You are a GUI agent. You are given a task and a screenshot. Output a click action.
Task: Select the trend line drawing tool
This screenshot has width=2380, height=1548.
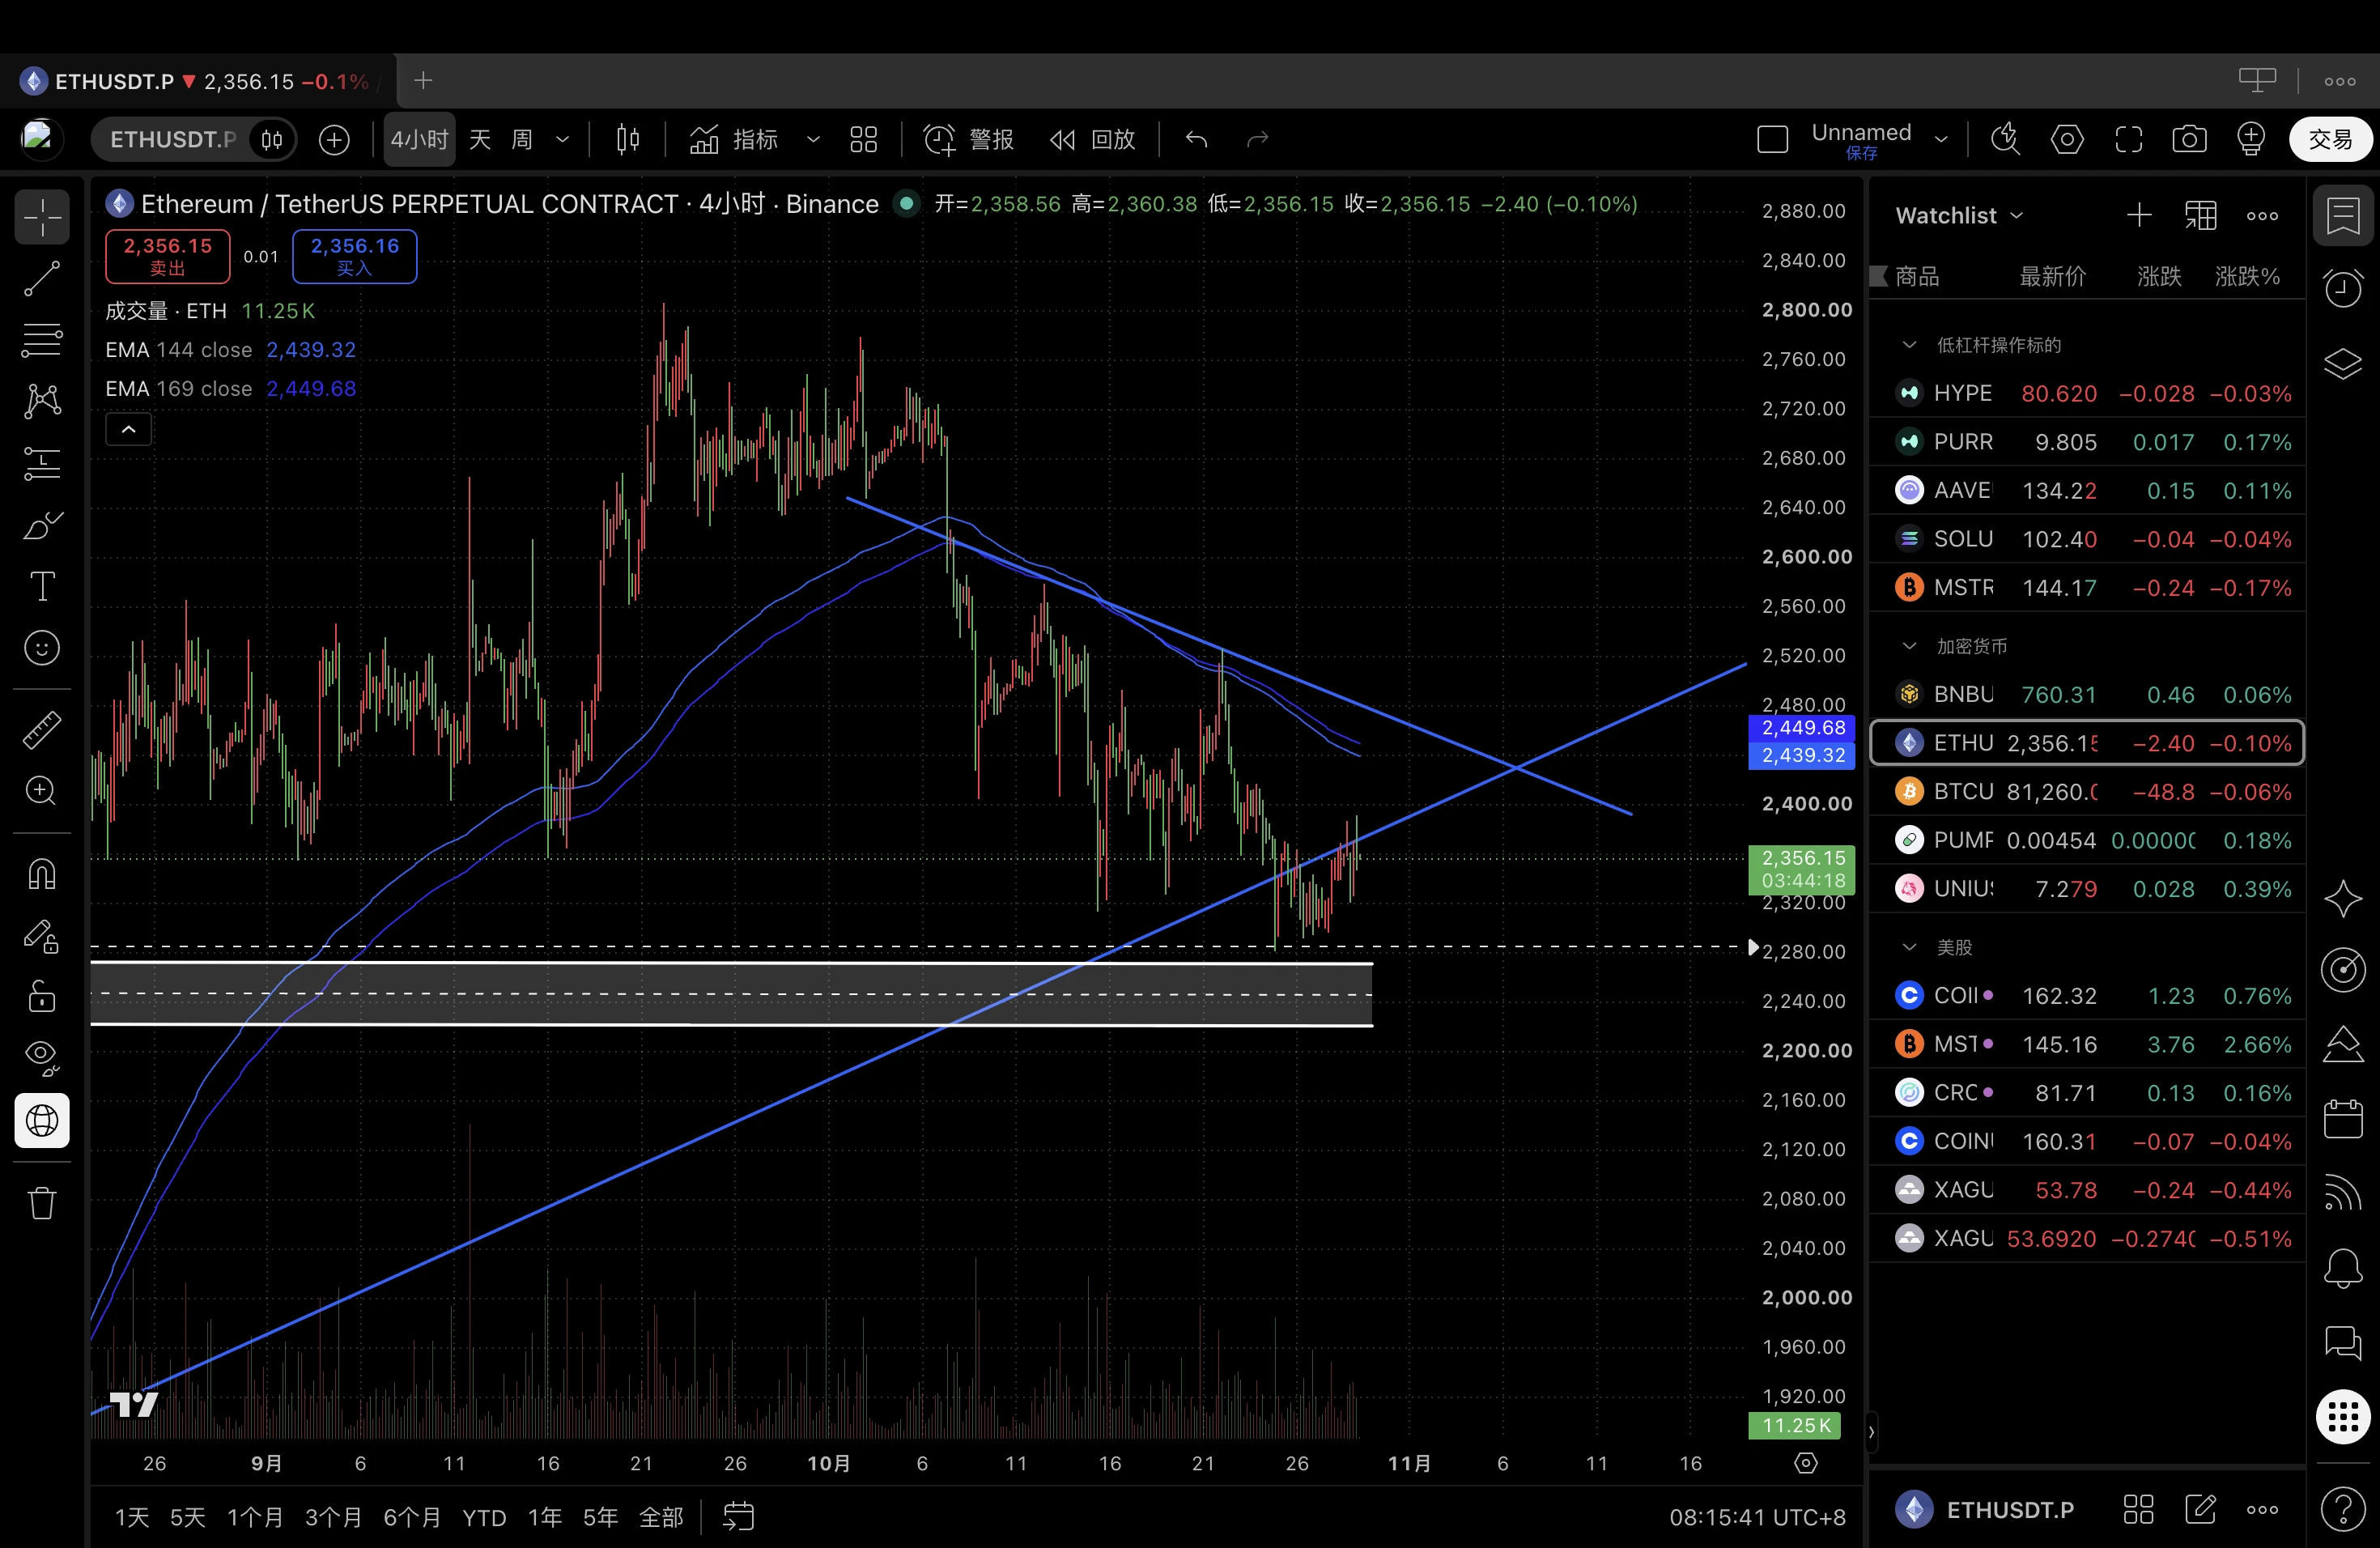(x=42, y=279)
